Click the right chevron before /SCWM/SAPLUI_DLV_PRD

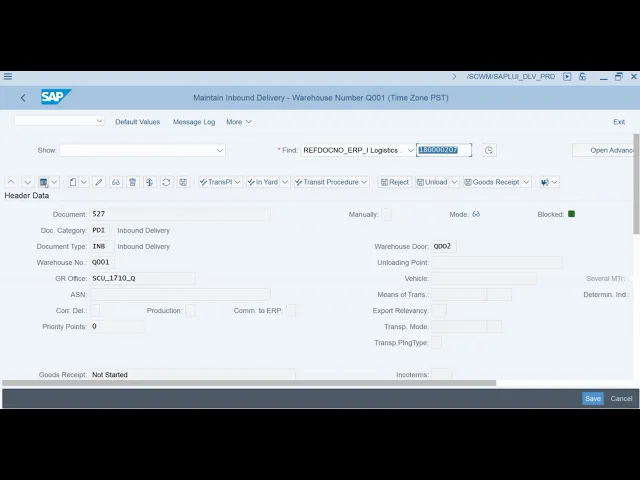tap(454, 76)
